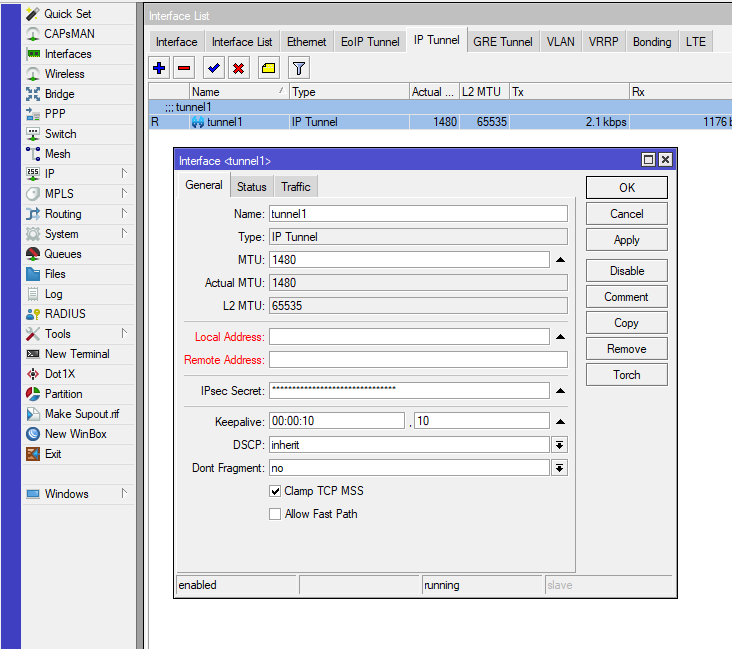732x649 pixels.
Task: Click the Keepalive interval 00:00:10 field
Action: [x=337, y=421]
